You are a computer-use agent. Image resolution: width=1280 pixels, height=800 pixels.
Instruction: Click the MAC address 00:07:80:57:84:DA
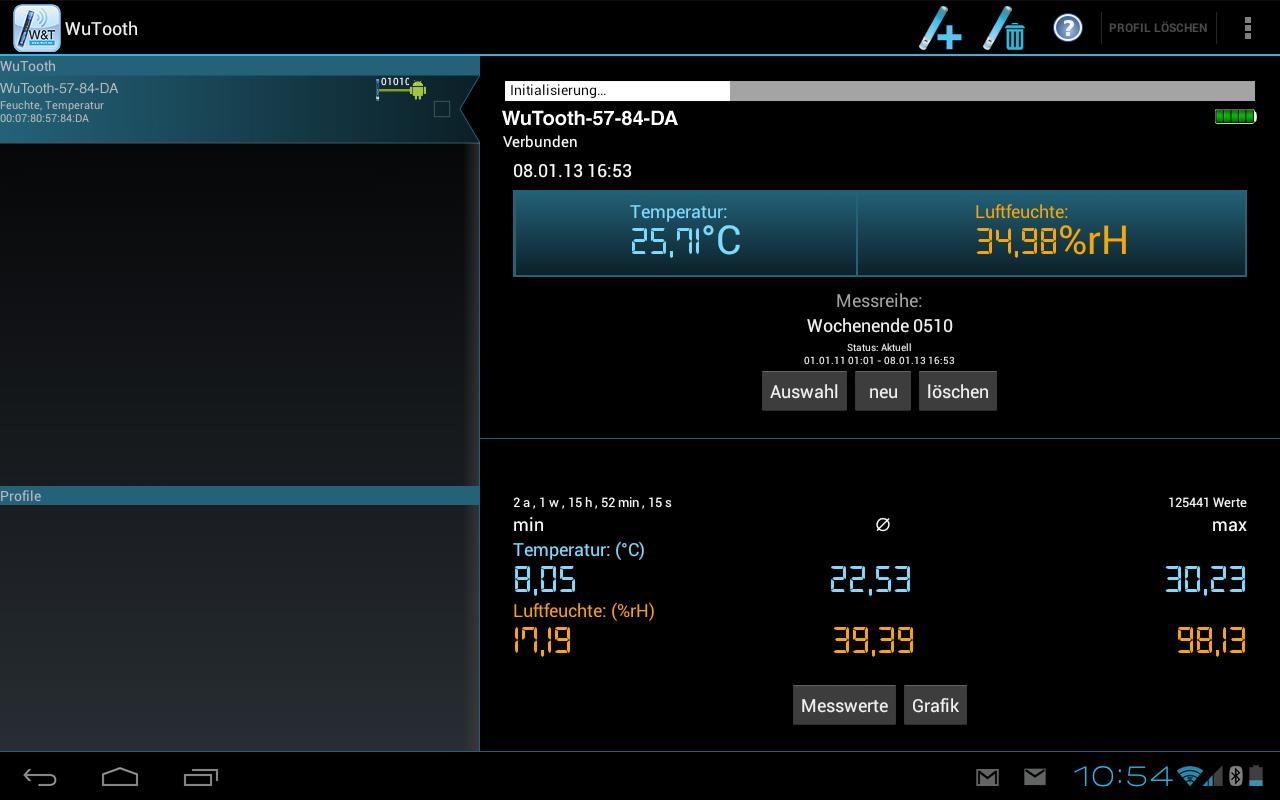click(x=44, y=118)
